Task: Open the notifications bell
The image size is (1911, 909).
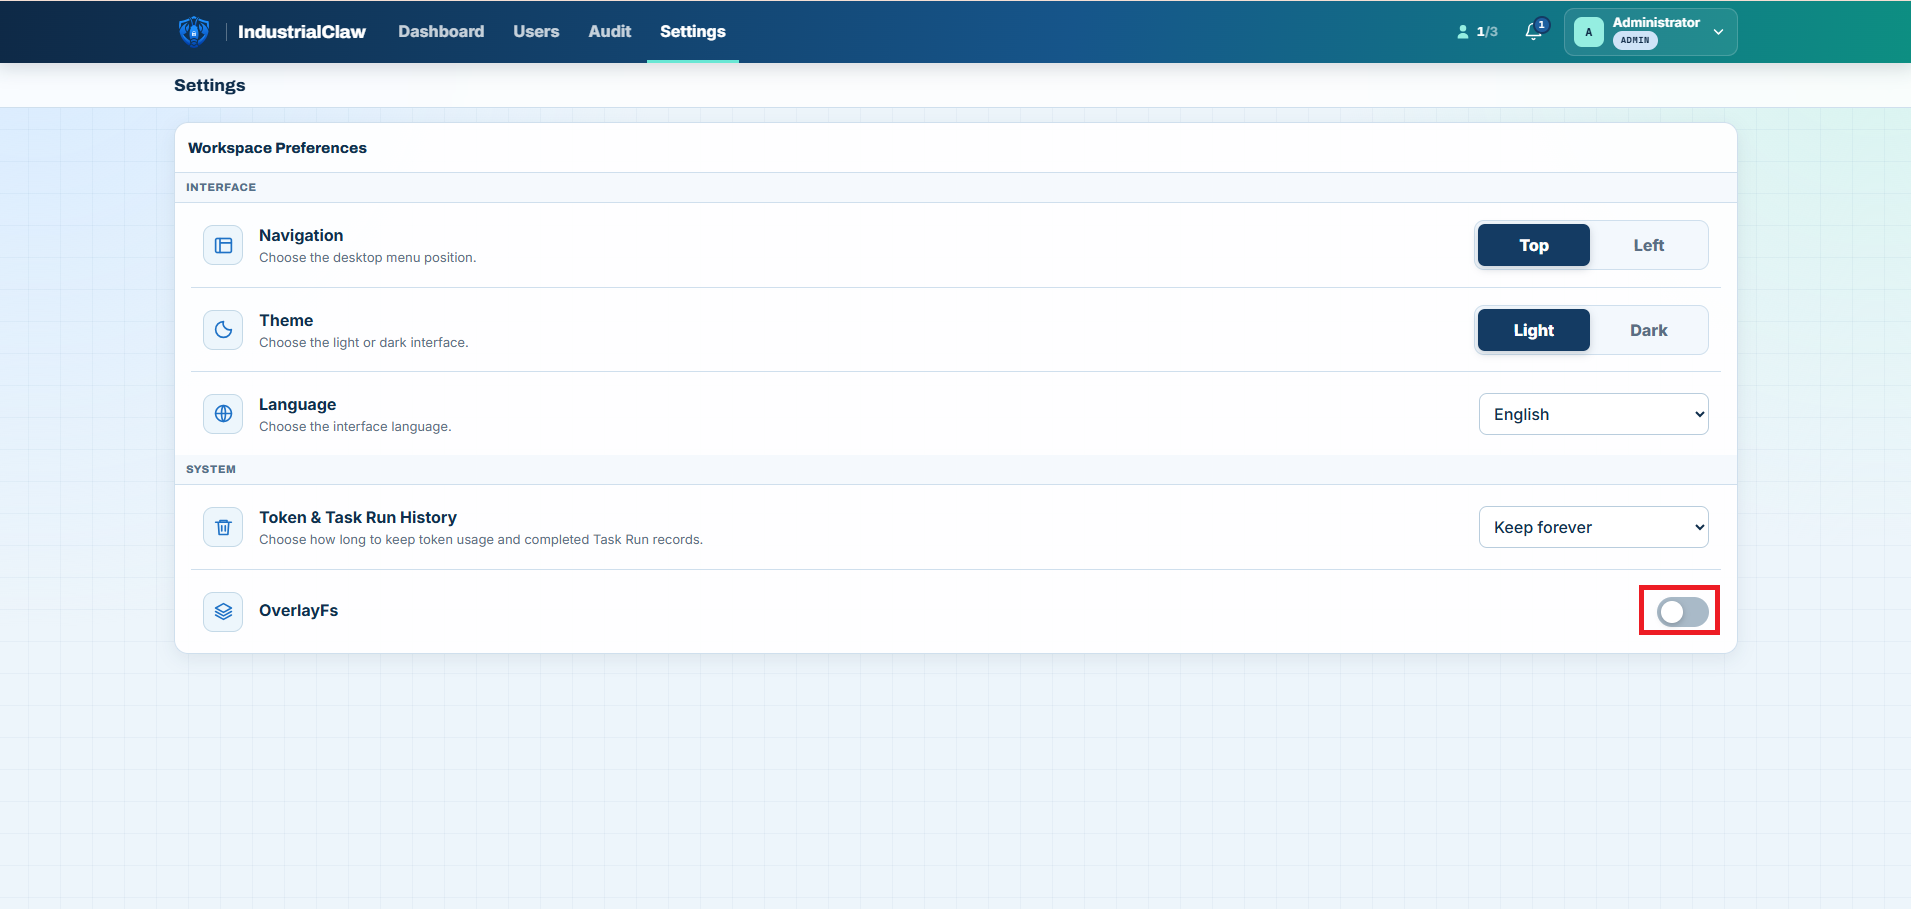Action: pyautogui.click(x=1534, y=31)
